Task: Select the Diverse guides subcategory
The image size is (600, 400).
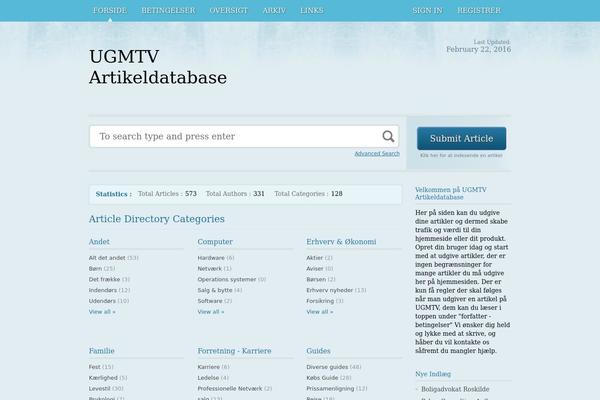Action: tap(327, 367)
